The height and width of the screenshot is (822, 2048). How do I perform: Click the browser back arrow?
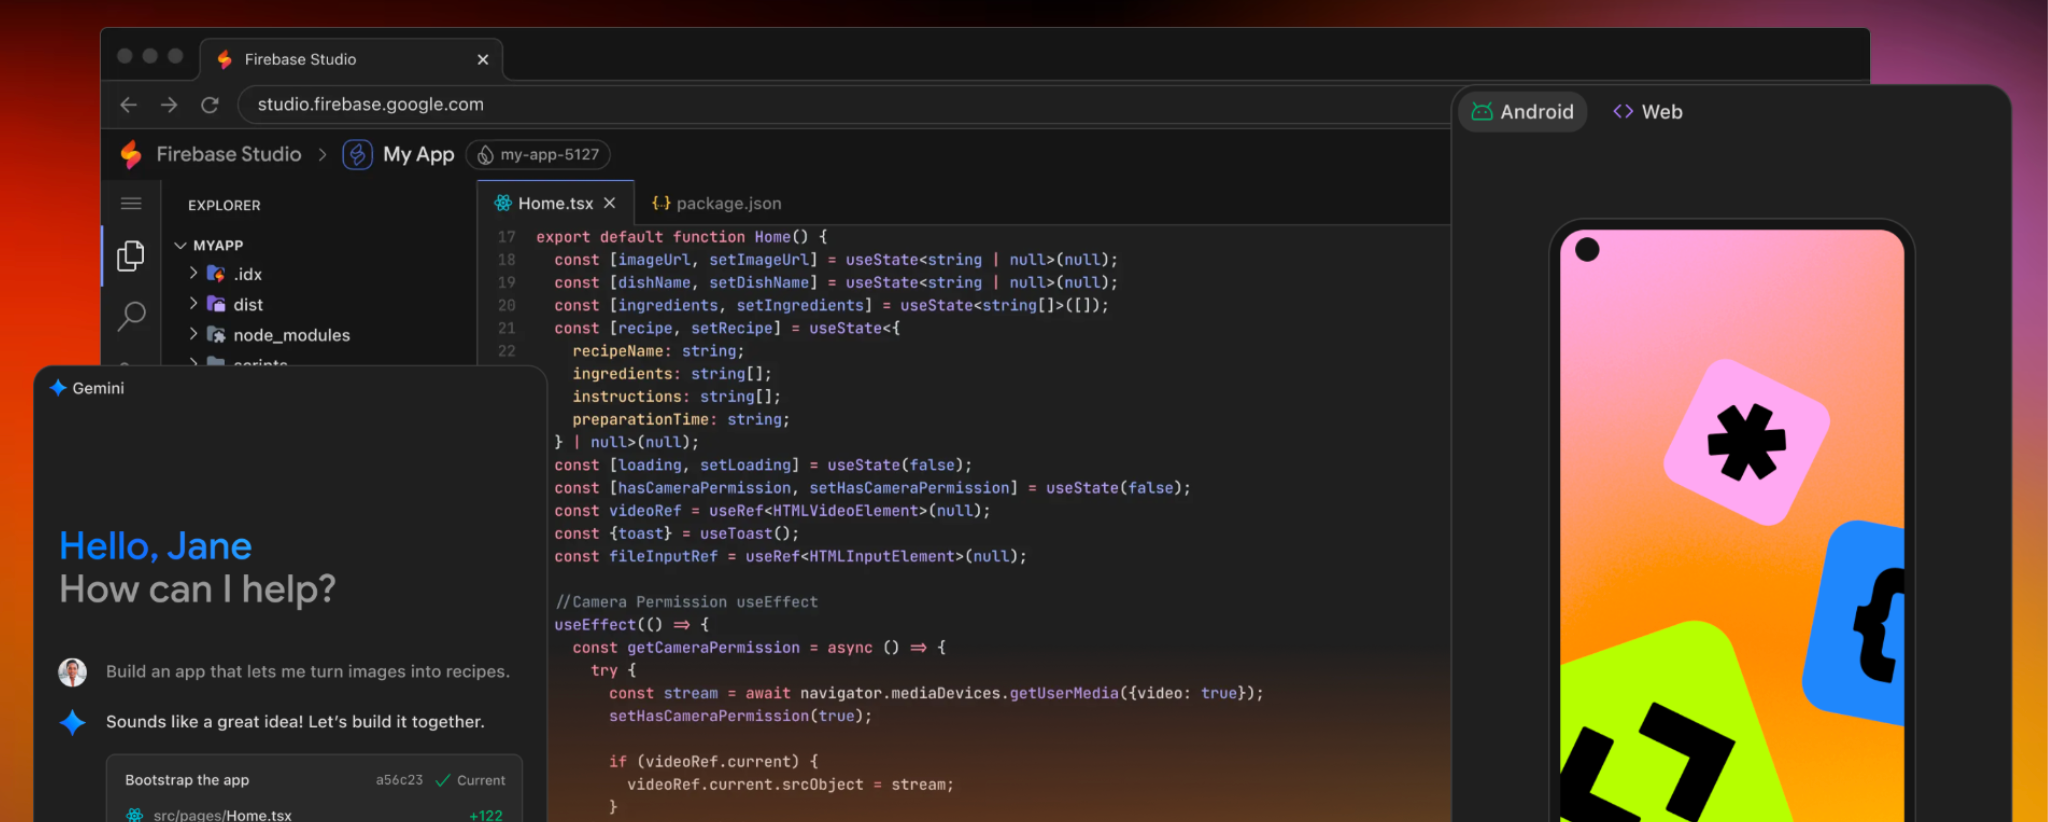pos(128,105)
